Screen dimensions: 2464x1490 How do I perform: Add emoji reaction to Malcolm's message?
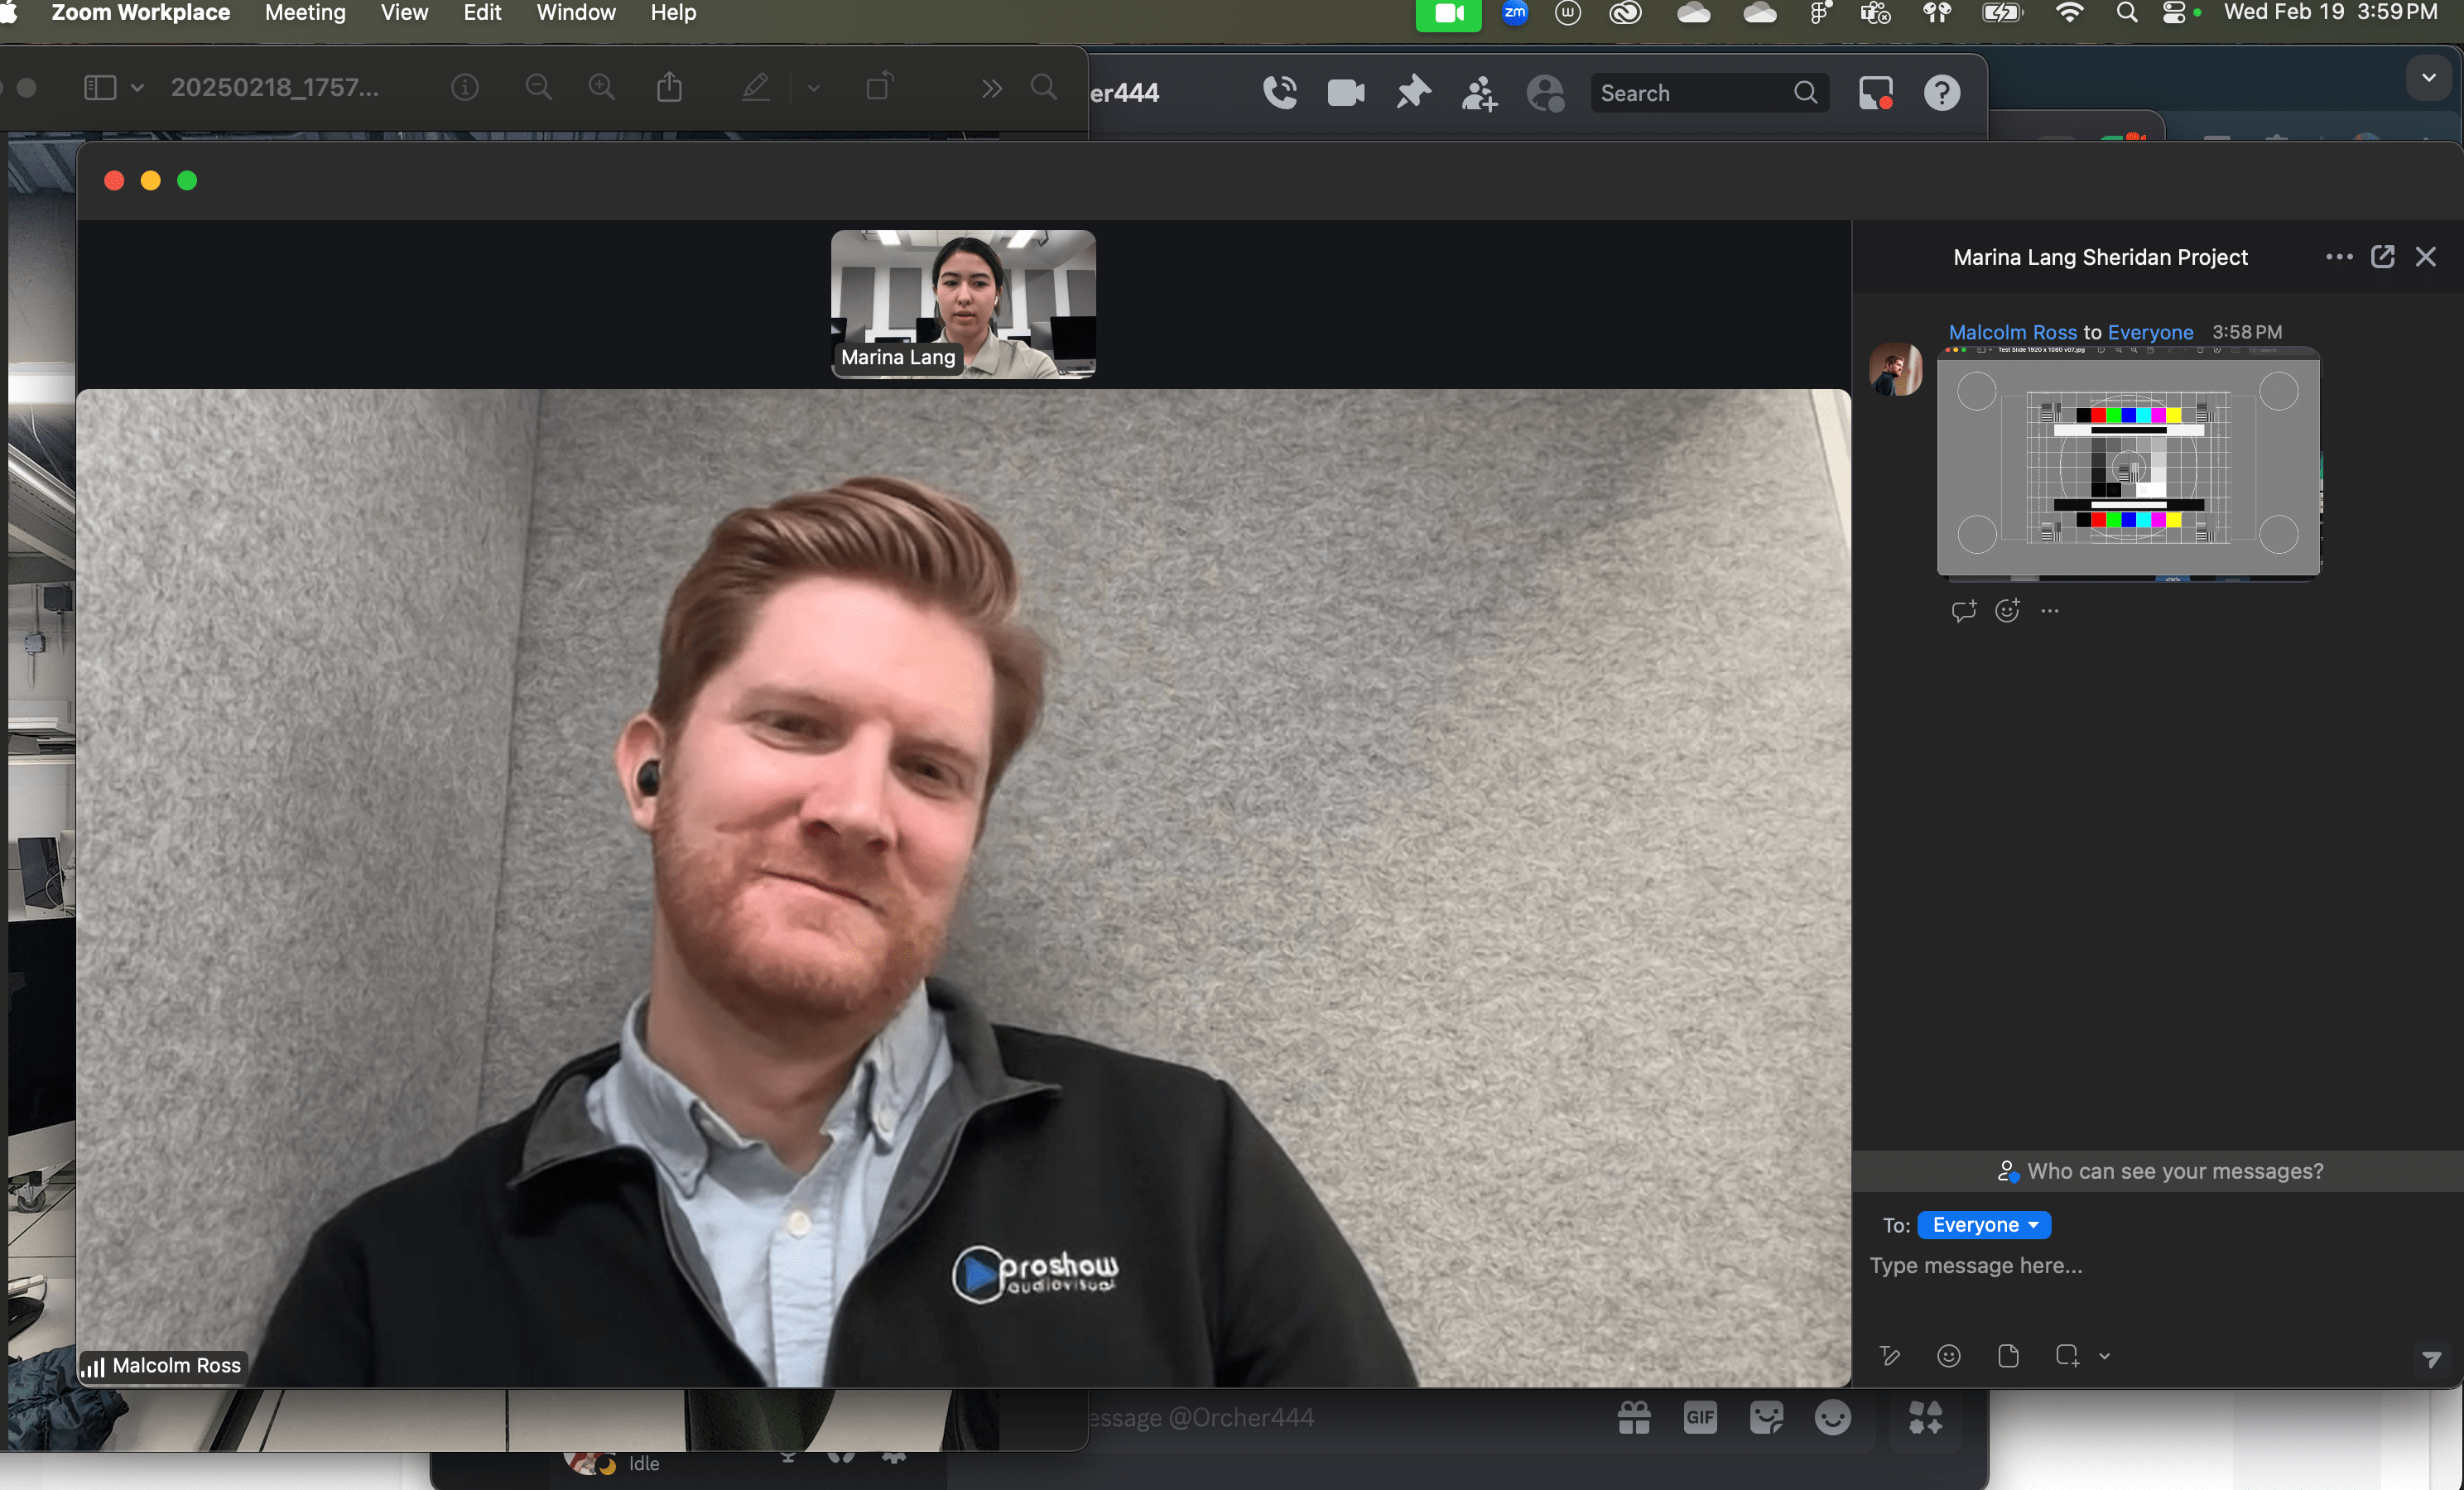[2007, 611]
